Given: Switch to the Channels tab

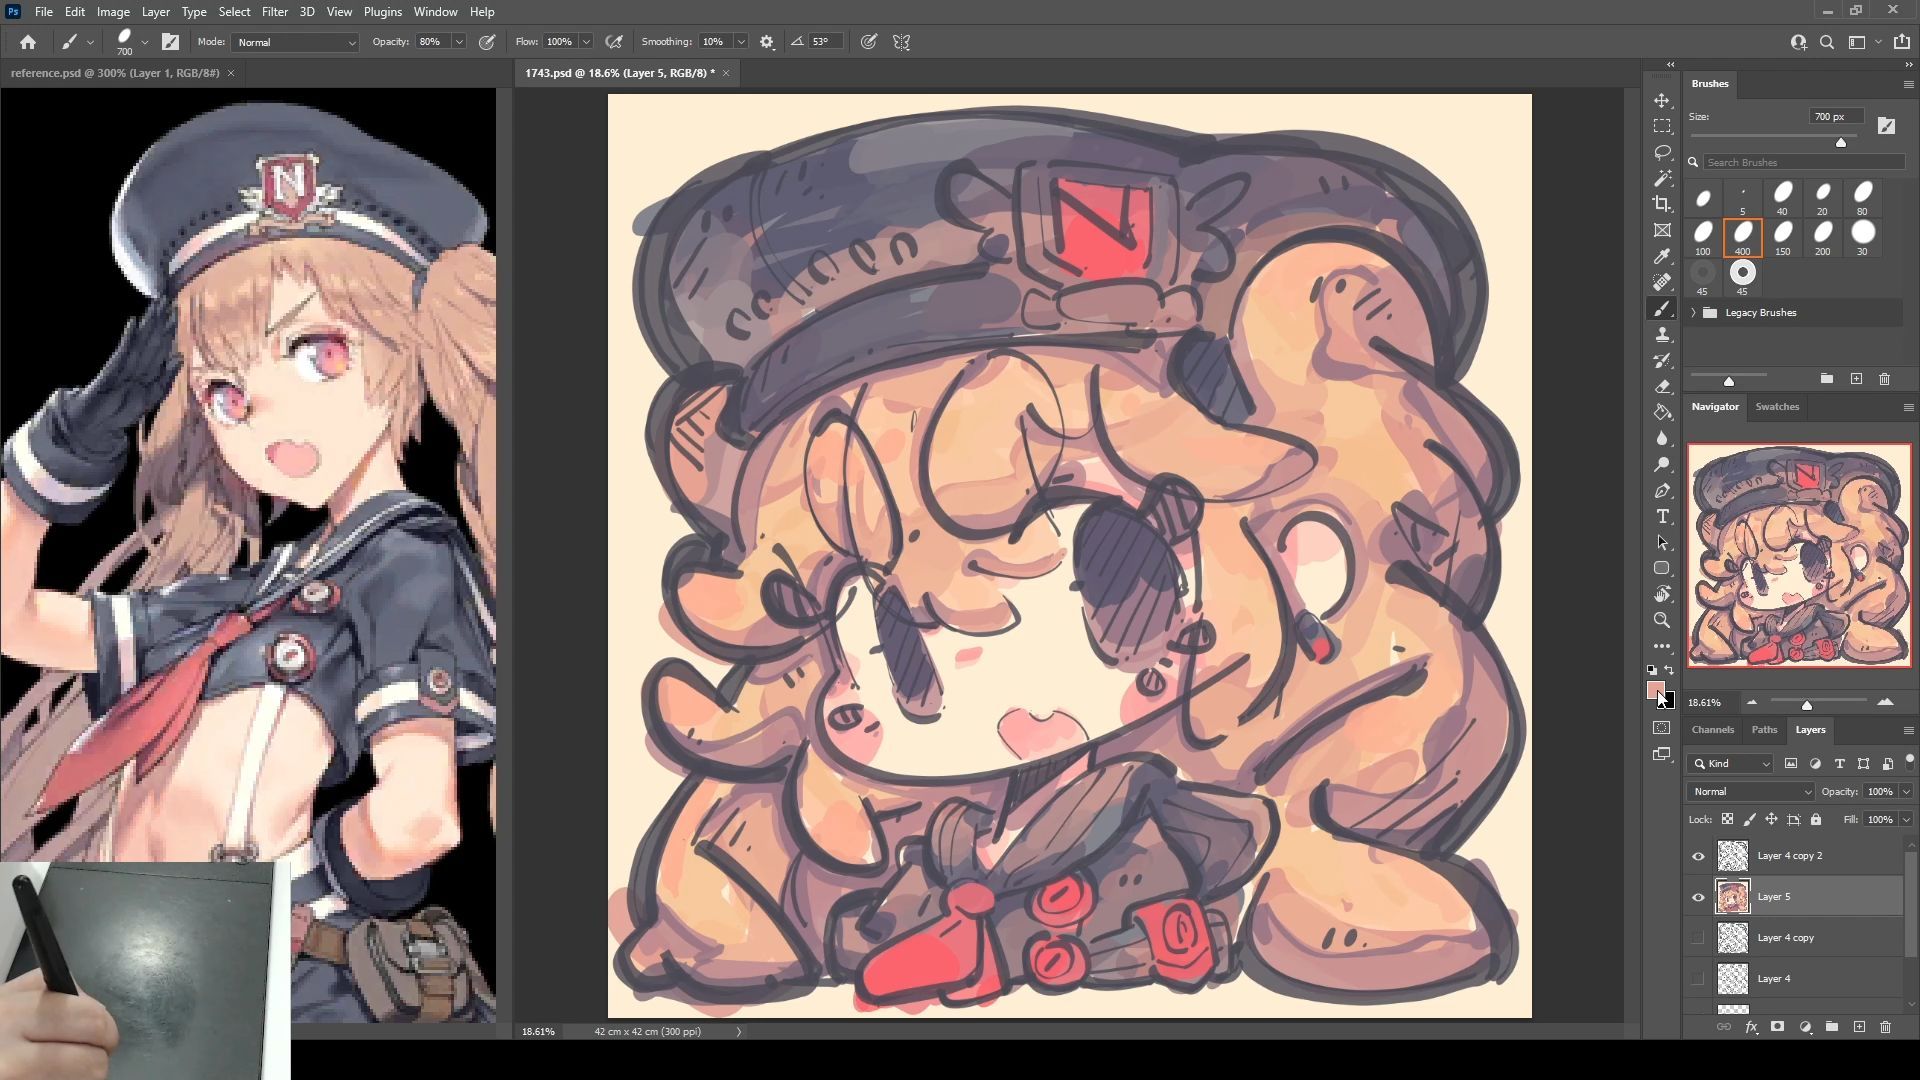Looking at the screenshot, I should 1712,729.
